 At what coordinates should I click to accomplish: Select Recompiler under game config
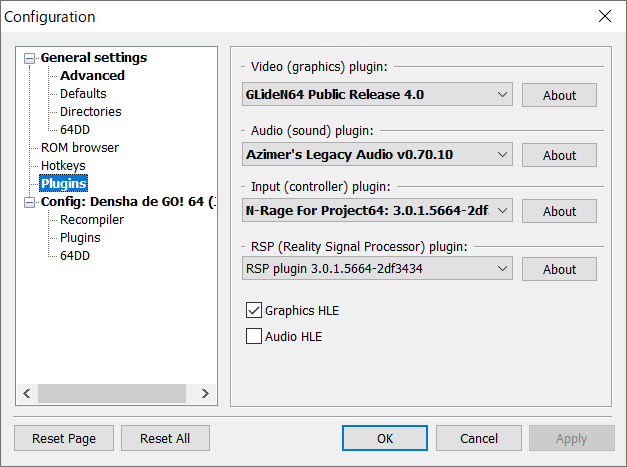pos(92,220)
